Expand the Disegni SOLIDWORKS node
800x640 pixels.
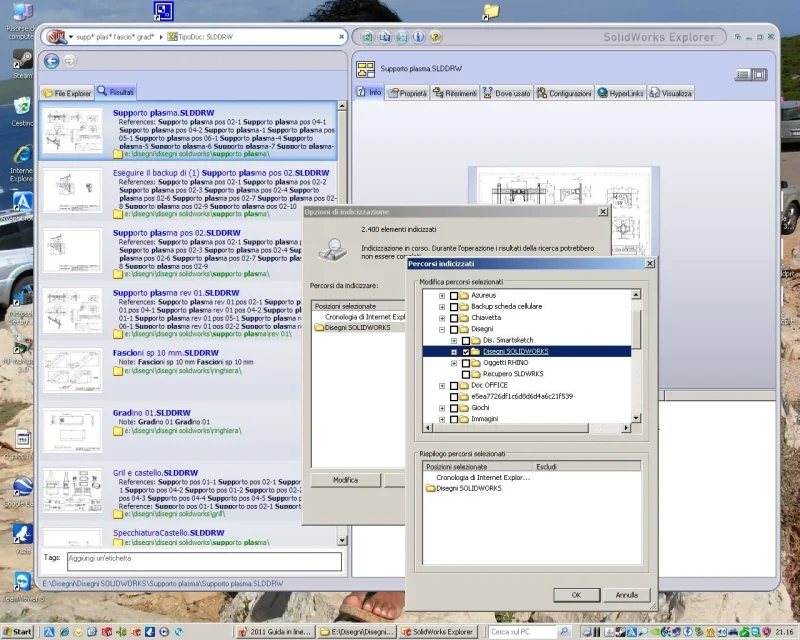(454, 352)
